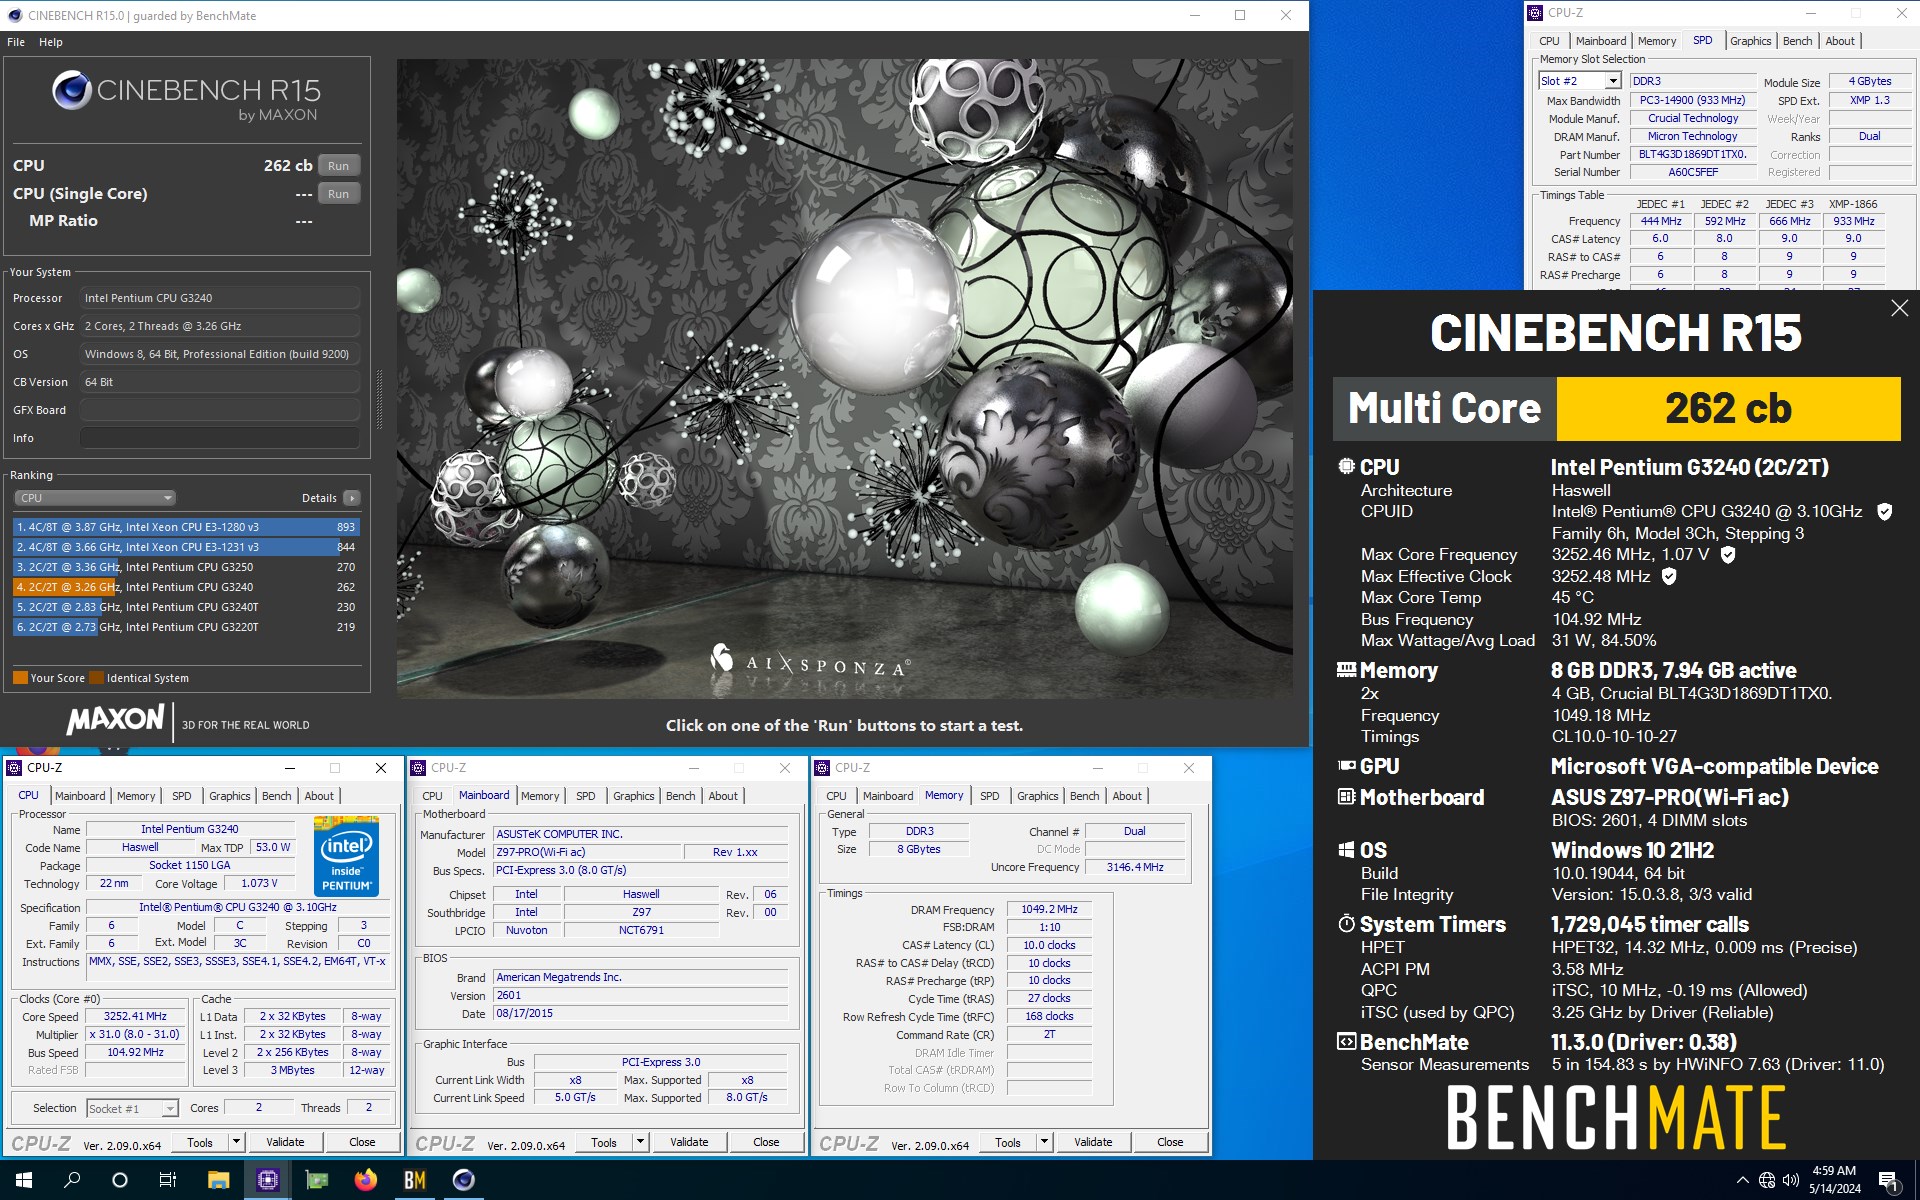This screenshot has width=1920, height=1200.
Task: Open the File menu in Cinebench
Action: [16, 42]
